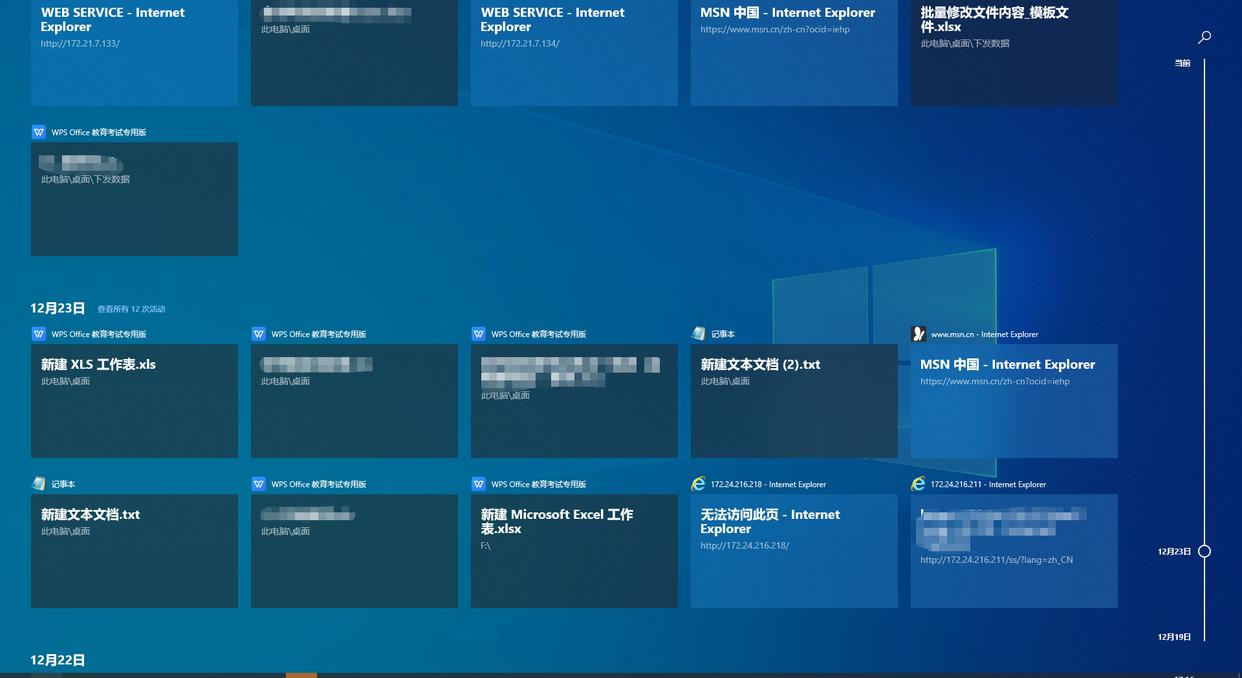This screenshot has height=678, width=1242.
Task: Open the MSN 中国 browsing activity card
Action: 1014,400
